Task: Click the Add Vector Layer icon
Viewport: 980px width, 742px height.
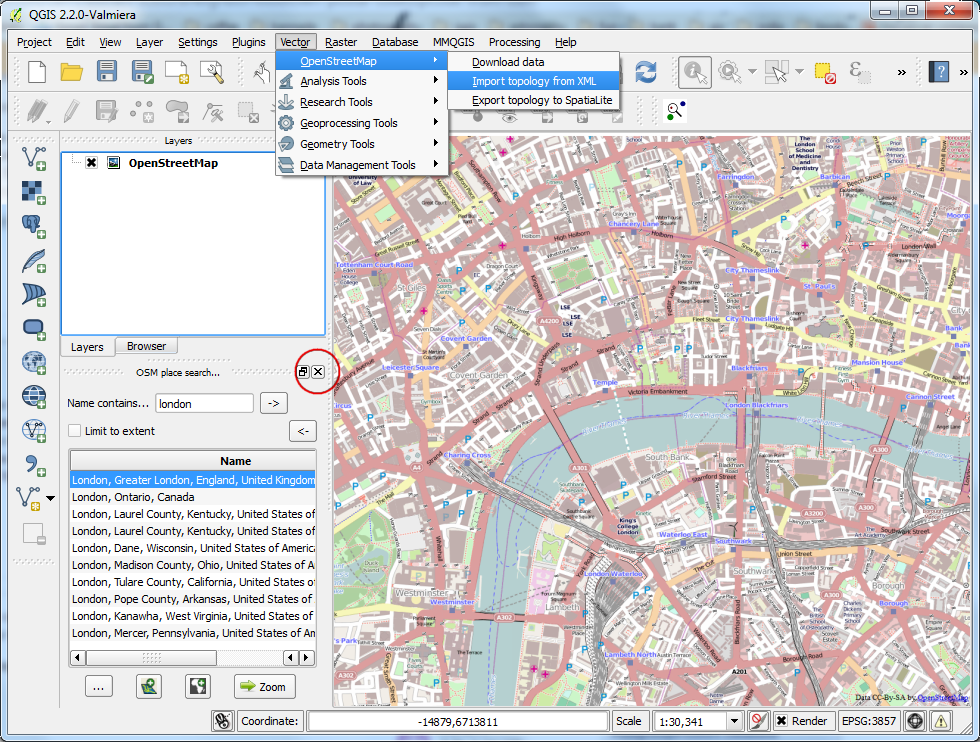Action: point(35,157)
